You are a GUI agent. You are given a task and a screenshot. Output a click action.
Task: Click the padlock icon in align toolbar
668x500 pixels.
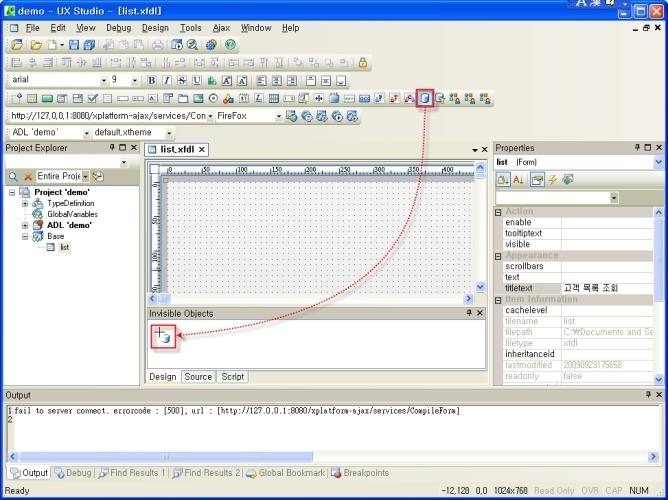tap(363, 63)
